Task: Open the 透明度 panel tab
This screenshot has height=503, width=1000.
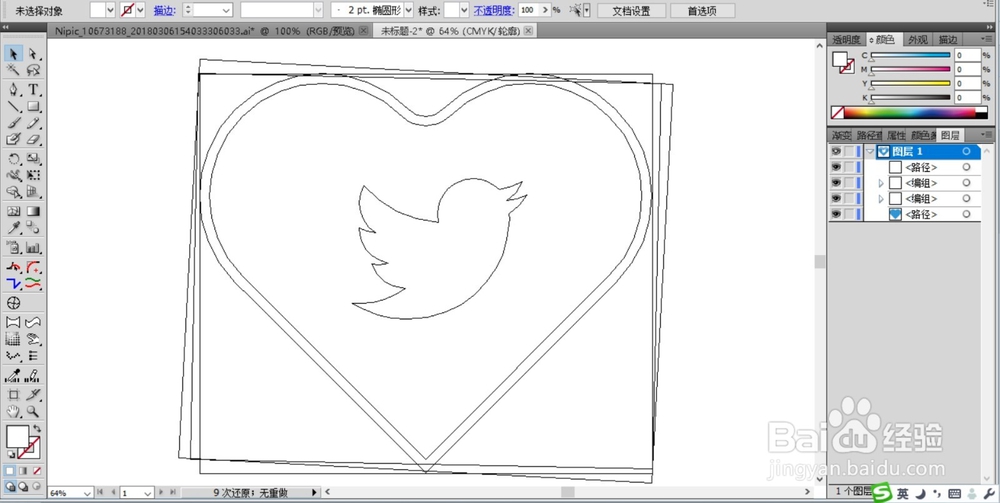Action: (846, 40)
